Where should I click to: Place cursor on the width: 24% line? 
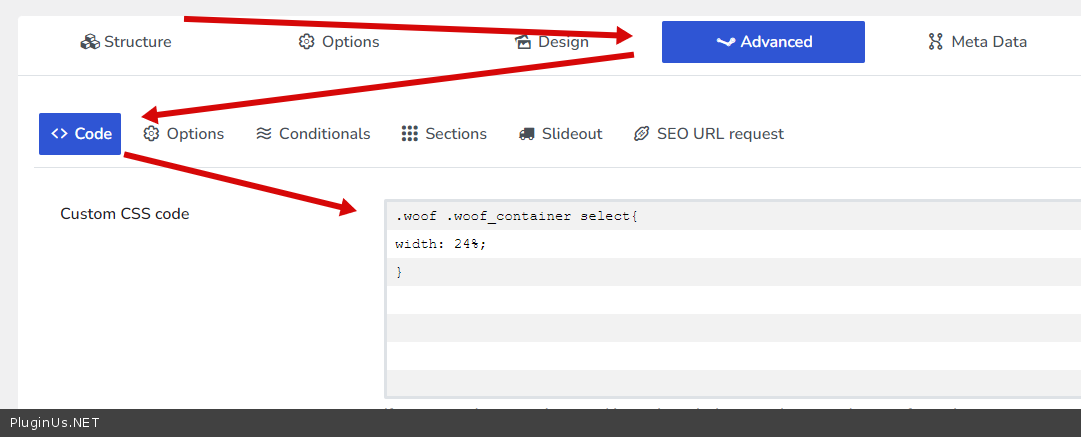click(x=441, y=244)
